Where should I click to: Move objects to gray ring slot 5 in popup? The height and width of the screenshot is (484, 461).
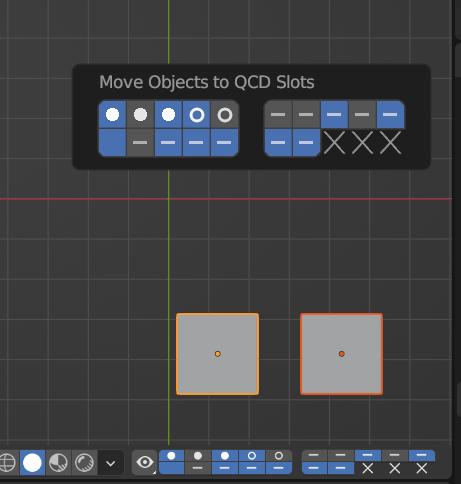tap(225, 114)
